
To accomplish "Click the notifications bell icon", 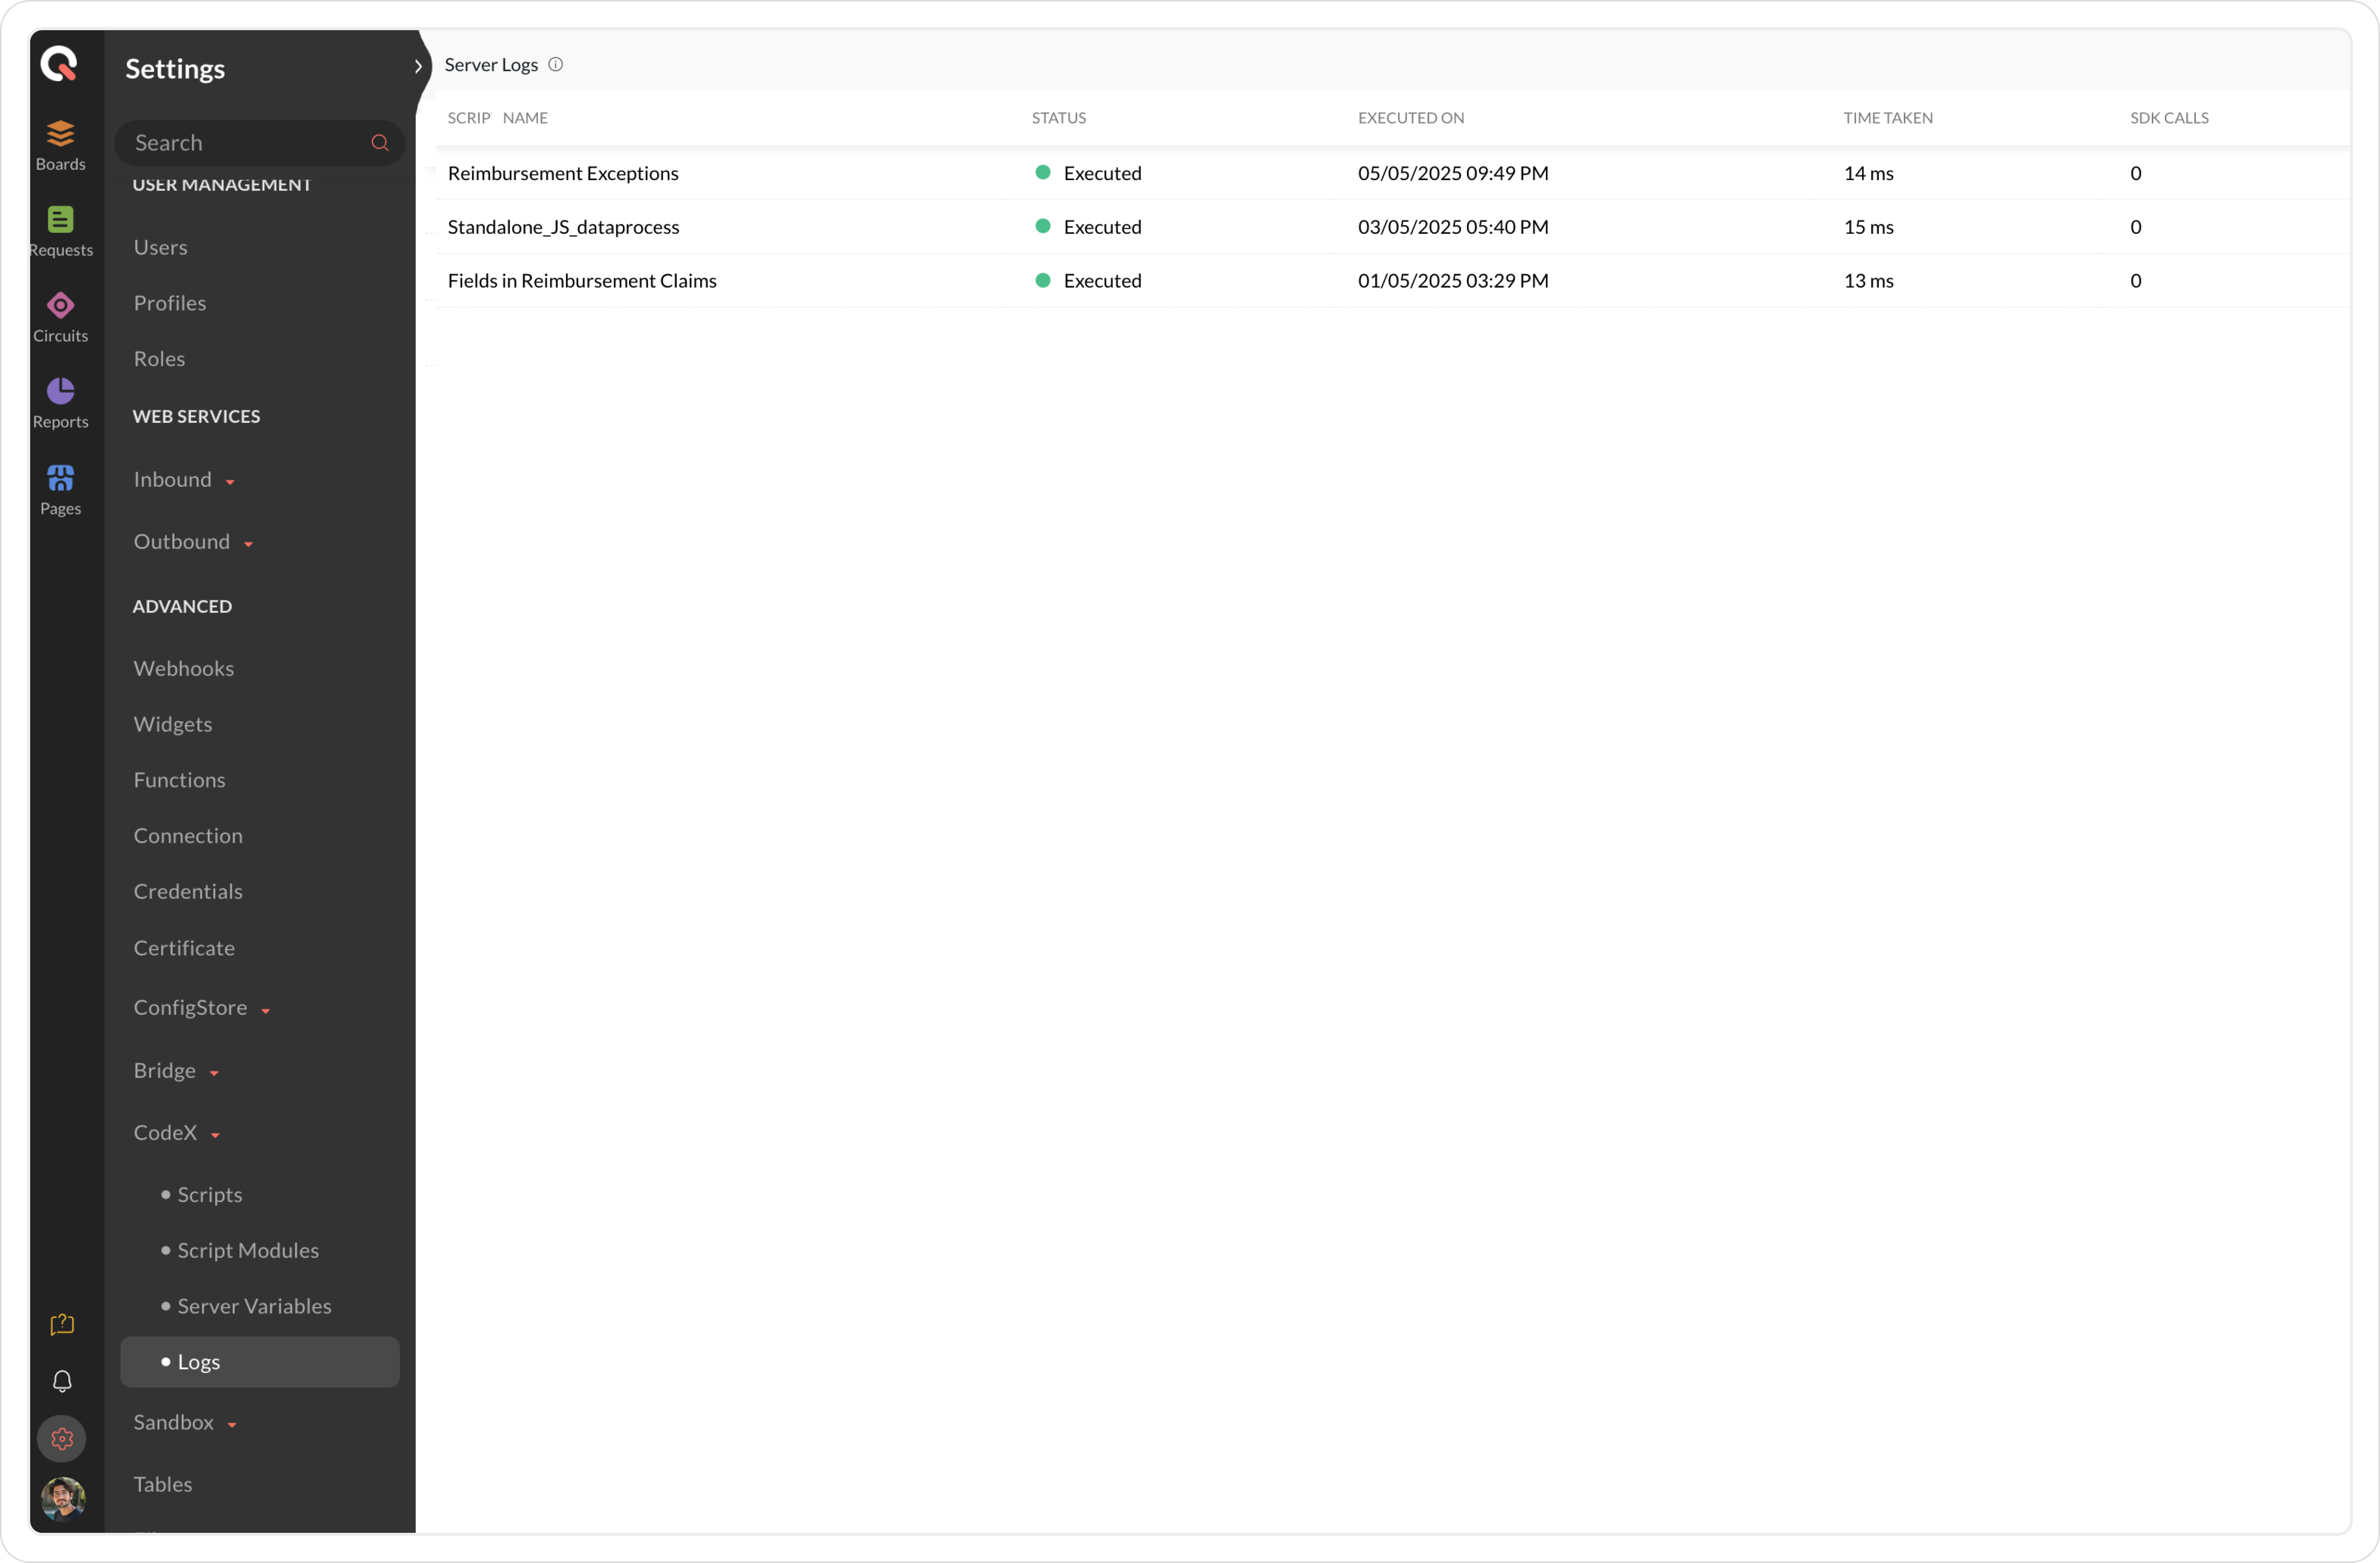I will 62,1381.
